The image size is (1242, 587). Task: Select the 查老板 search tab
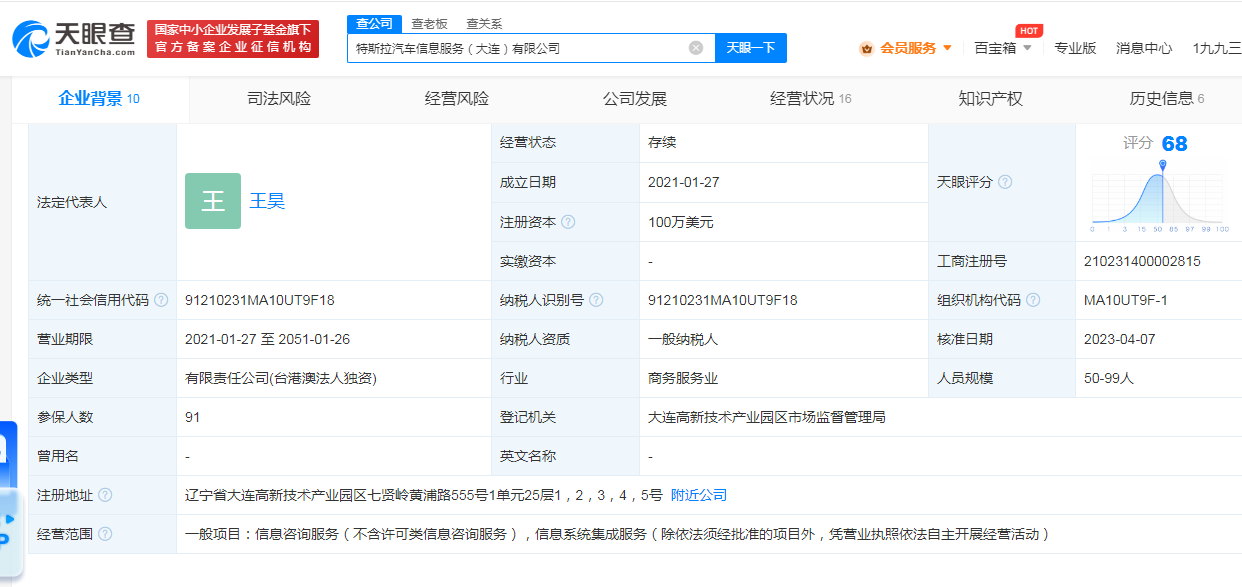[429, 24]
